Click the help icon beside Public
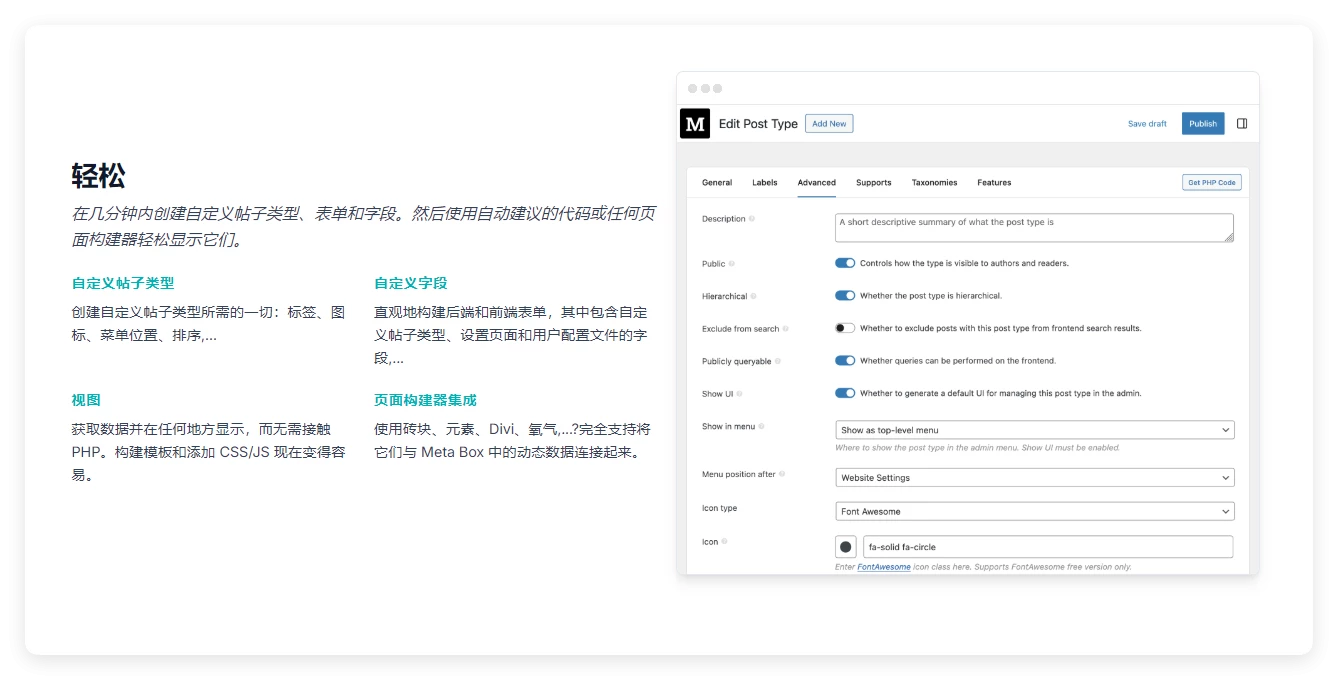 point(732,263)
